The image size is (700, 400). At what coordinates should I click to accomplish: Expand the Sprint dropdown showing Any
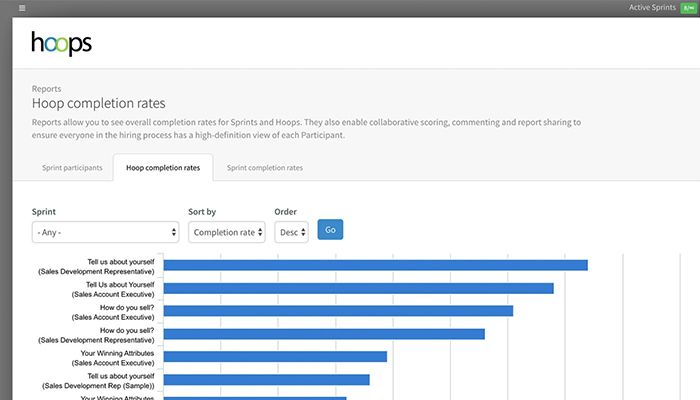click(105, 232)
